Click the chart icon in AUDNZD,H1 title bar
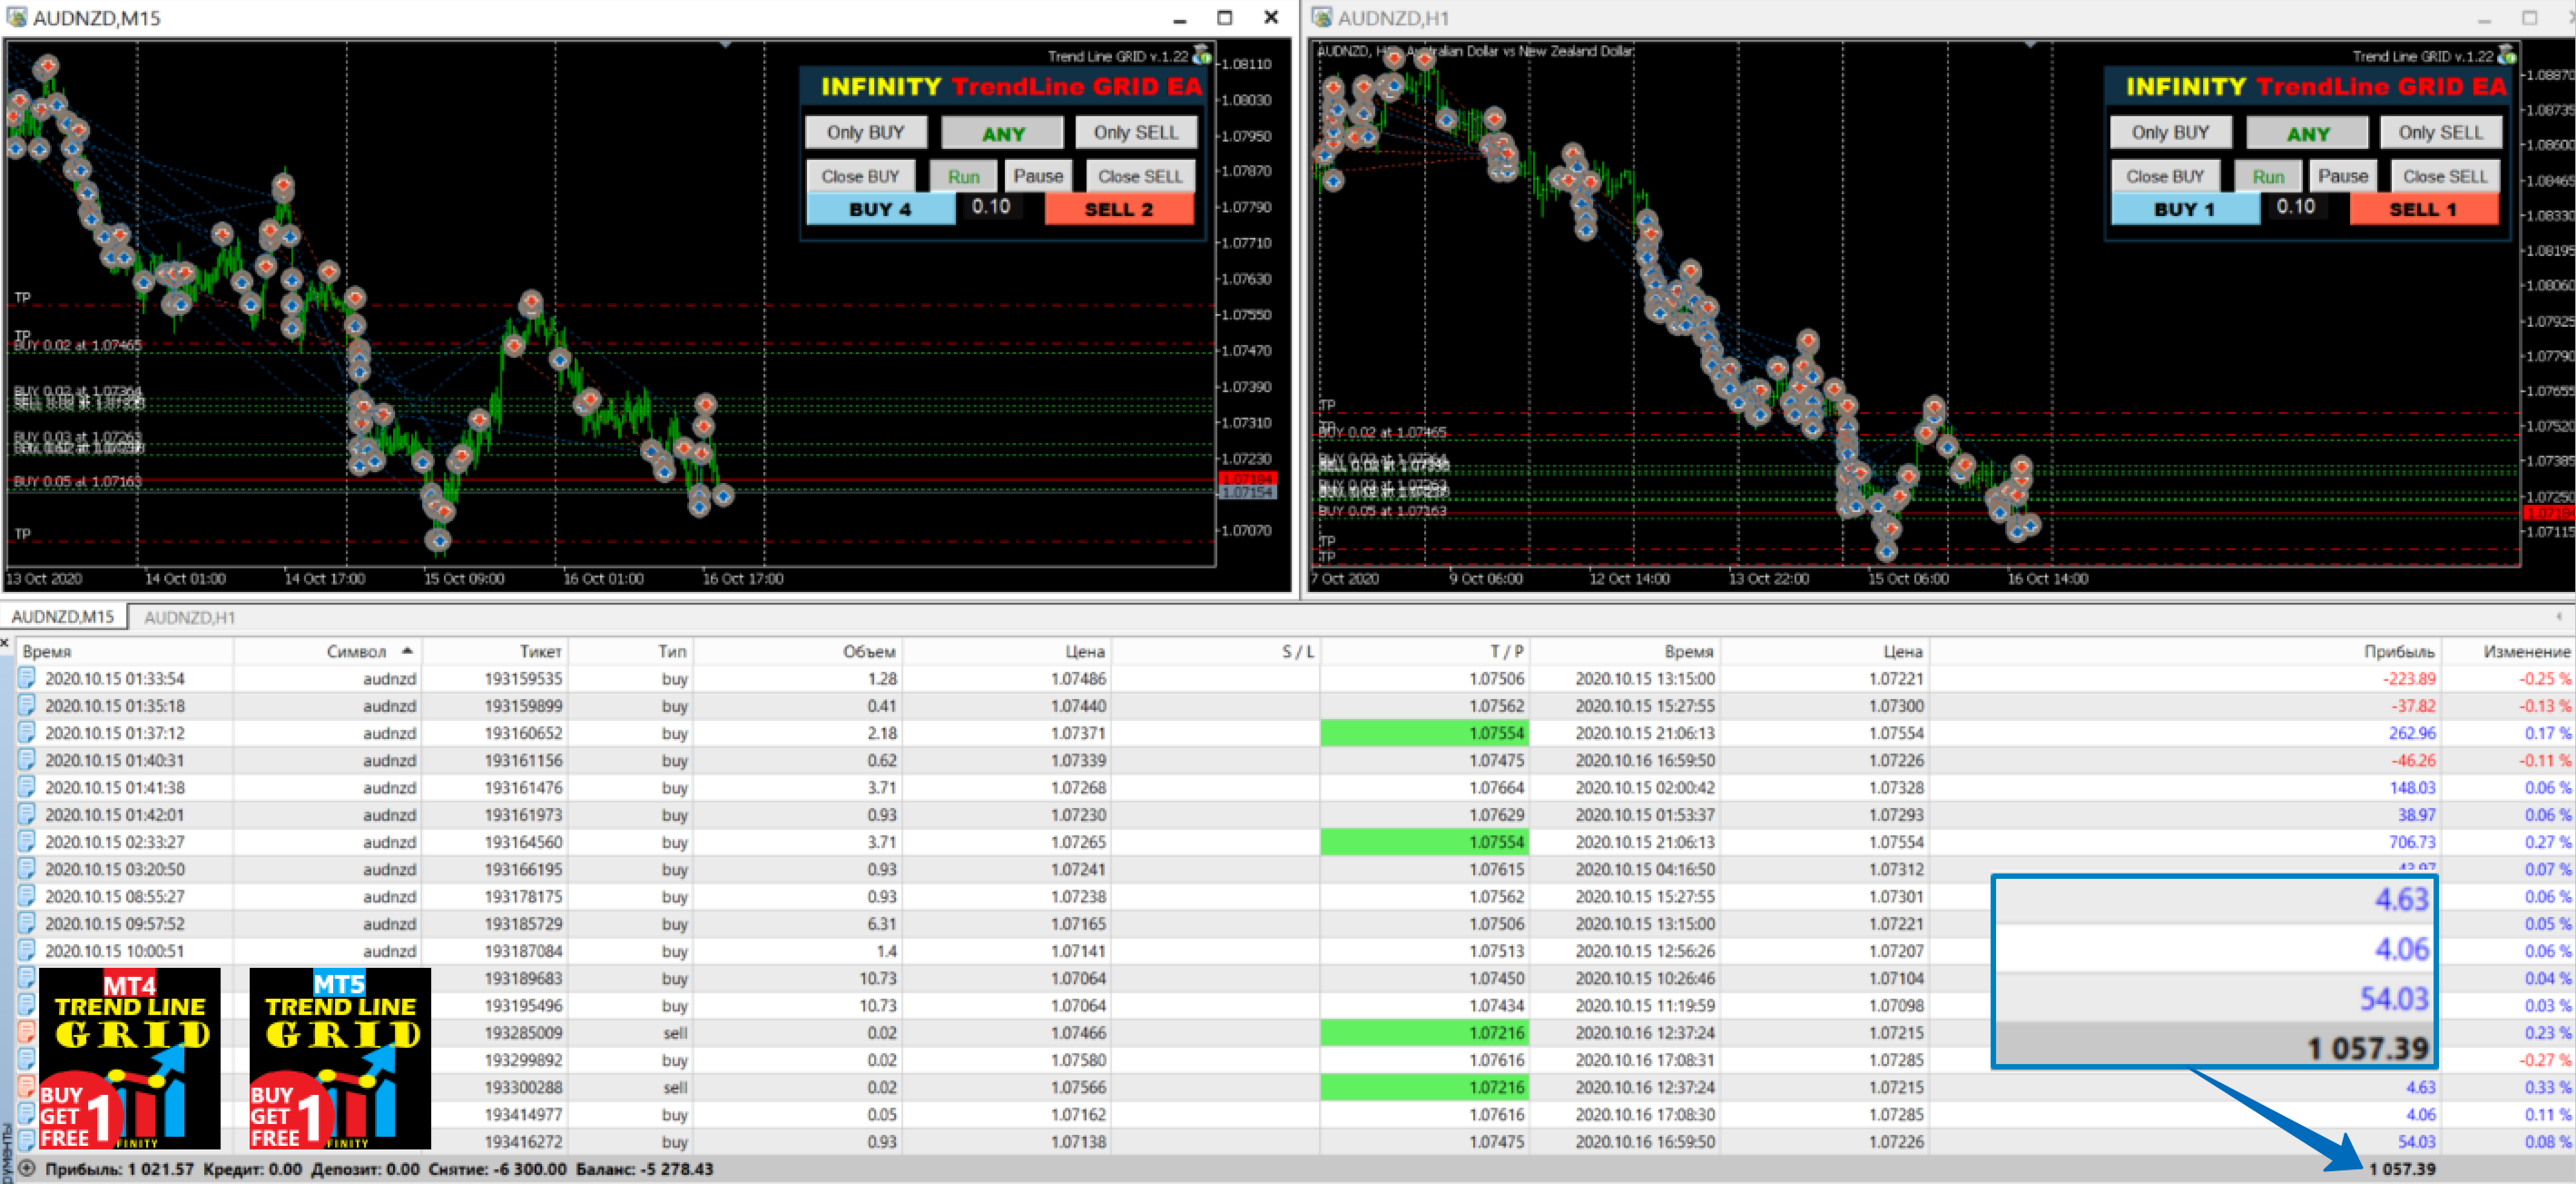The height and width of the screenshot is (1184, 2576). (1322, 17)
